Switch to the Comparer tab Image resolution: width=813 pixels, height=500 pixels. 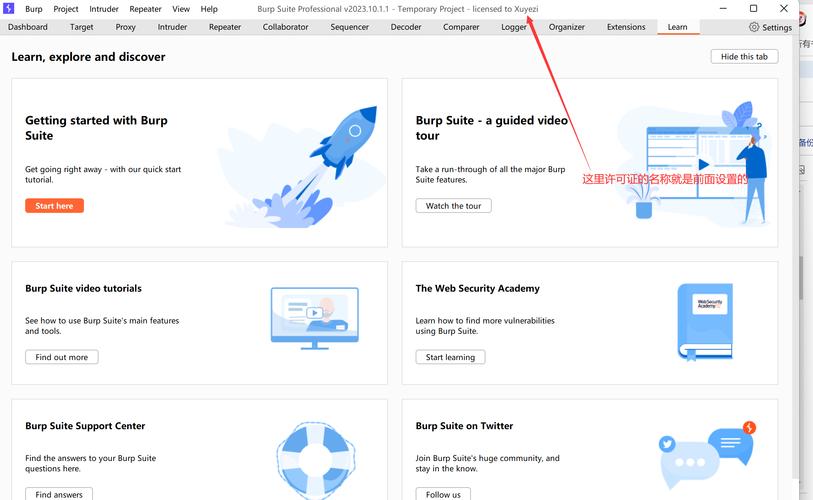(461, 27)
